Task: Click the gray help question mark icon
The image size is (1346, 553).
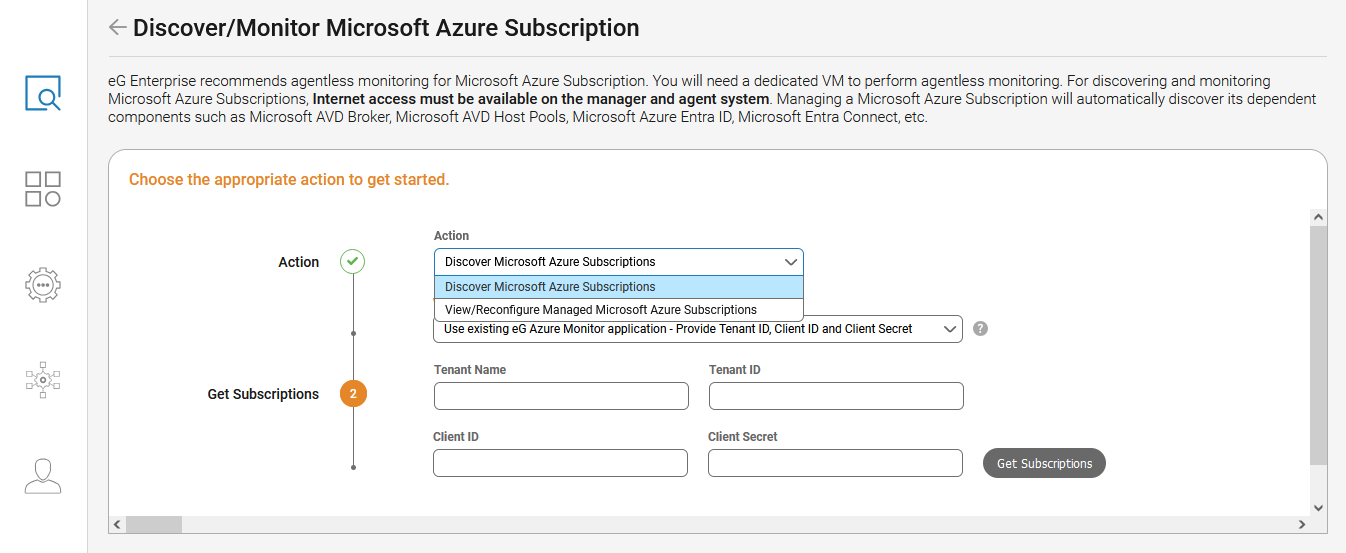Action: pos(980,328)
